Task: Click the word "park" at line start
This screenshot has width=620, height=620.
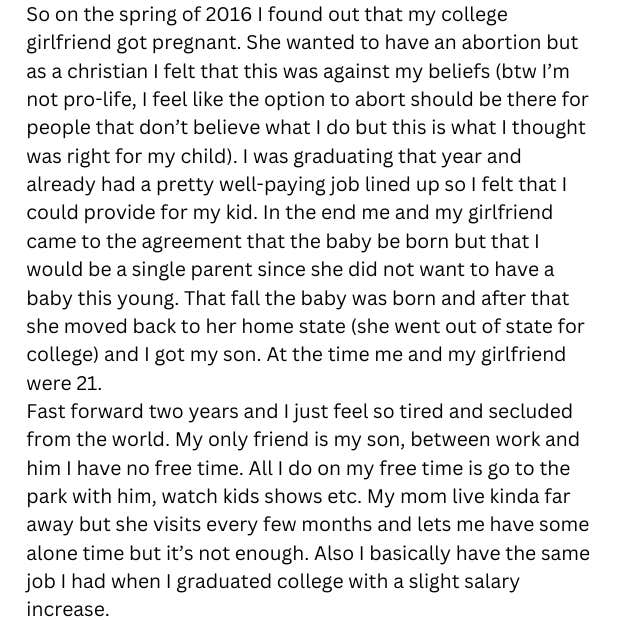Action: pos(51,497)
